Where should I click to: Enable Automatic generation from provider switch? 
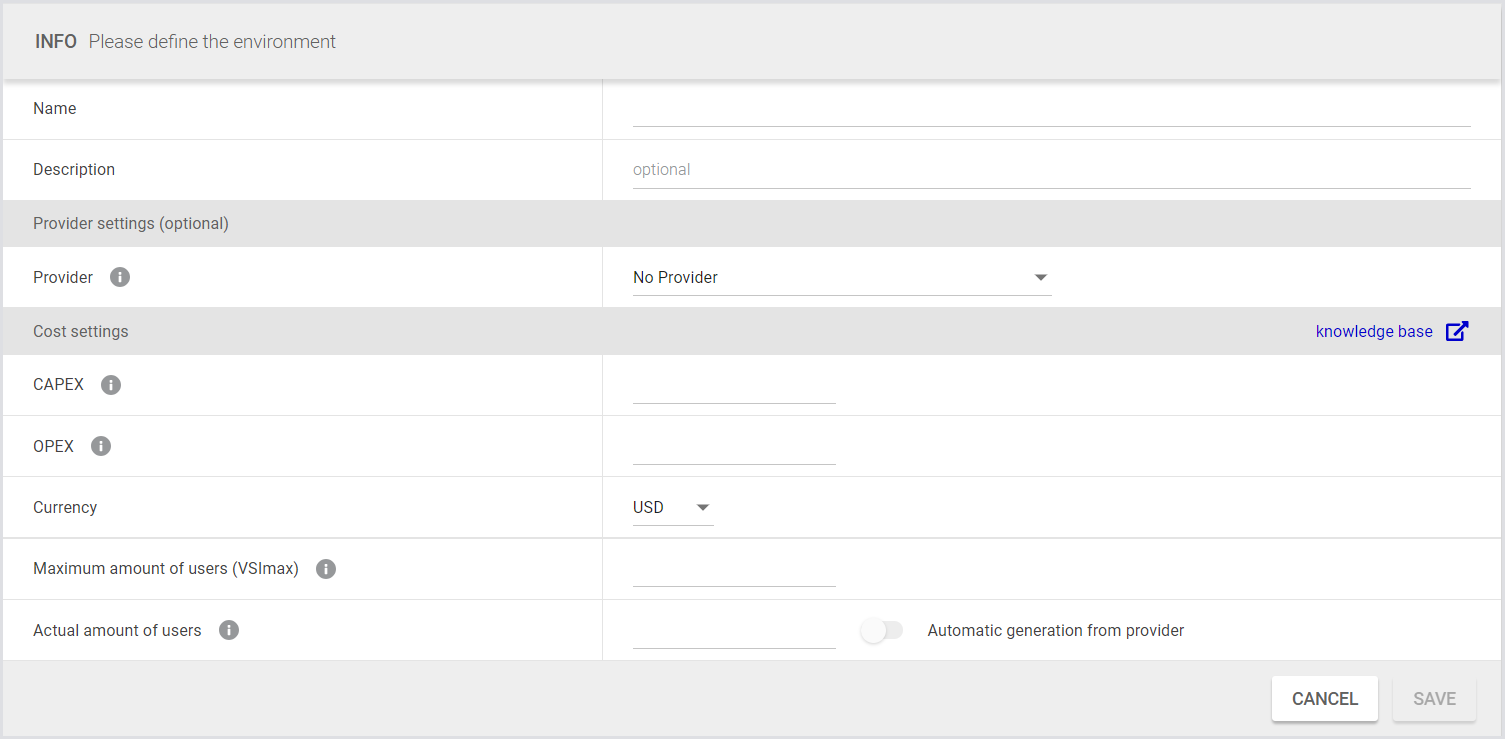click(x=881, y=631)
